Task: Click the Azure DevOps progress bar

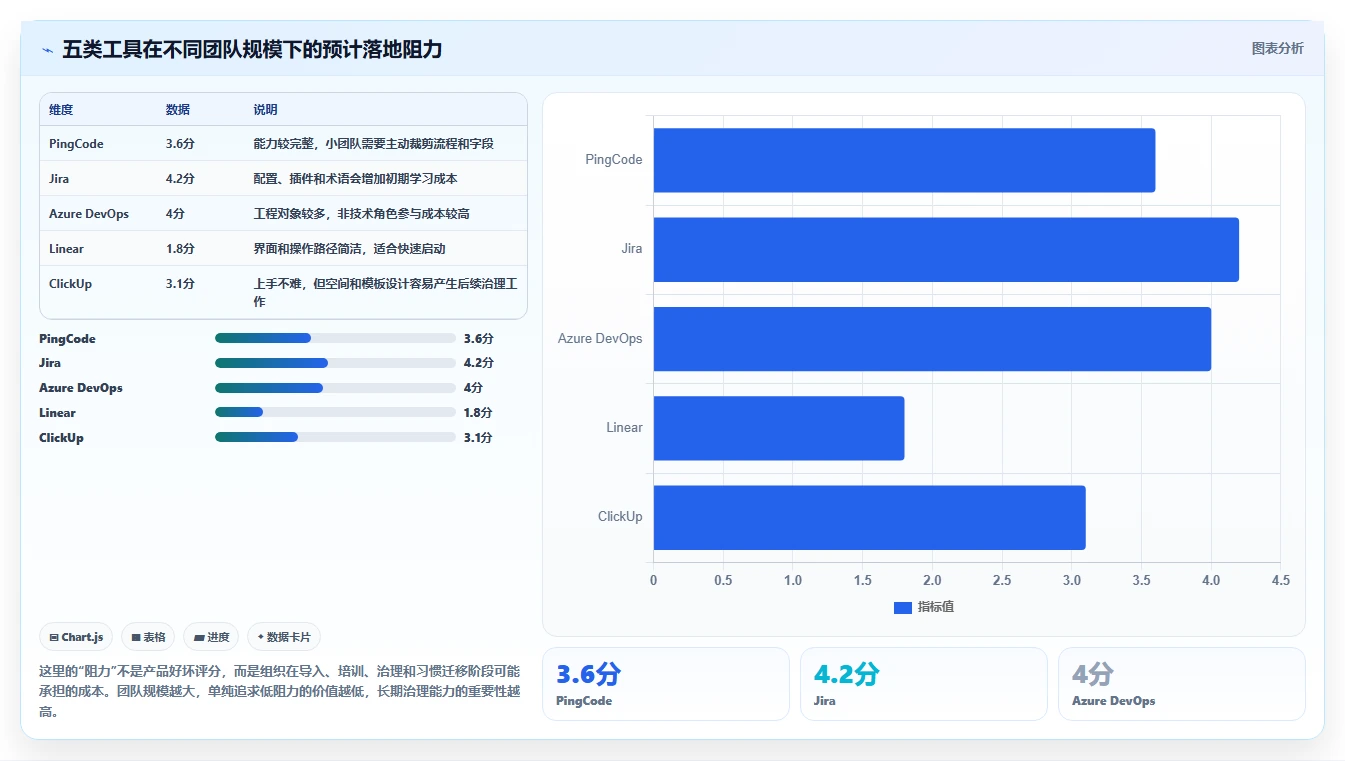Action: pyautogui.click(x=335, y=388)
